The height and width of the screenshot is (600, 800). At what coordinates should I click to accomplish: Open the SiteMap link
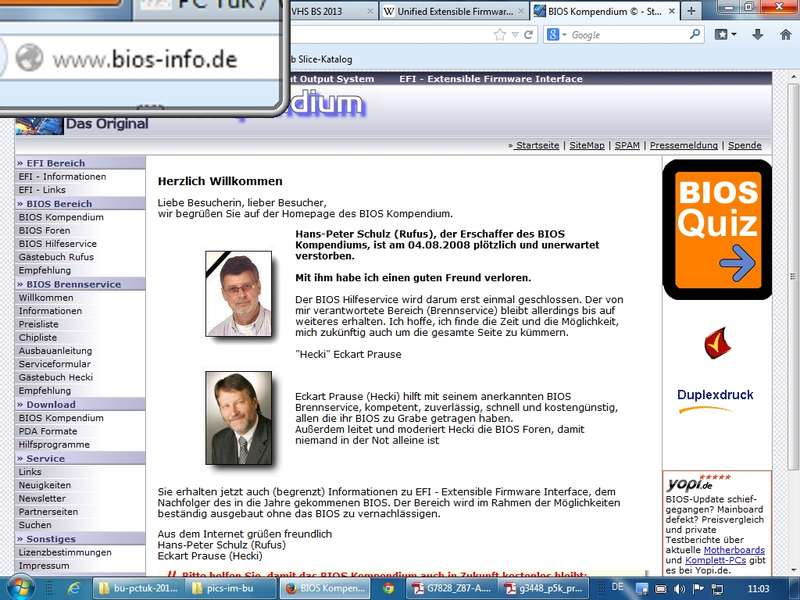click(587, 145)
